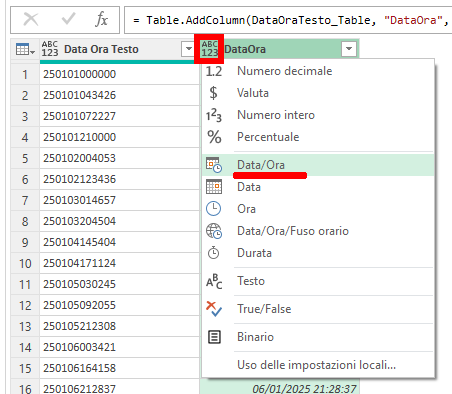
Task: Open the filter dropdown of DataOra column
Action: click(x=349, y=49)
